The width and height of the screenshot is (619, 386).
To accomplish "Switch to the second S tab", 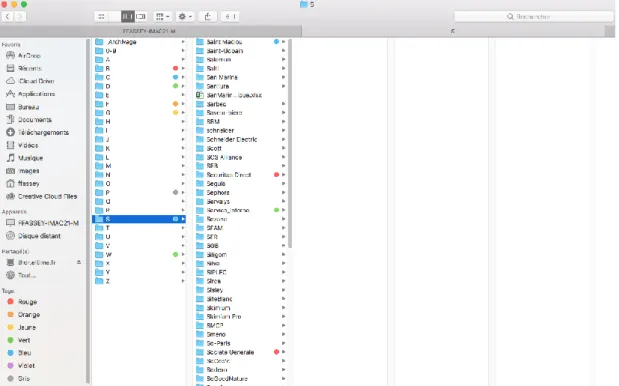I will point(453,31).
